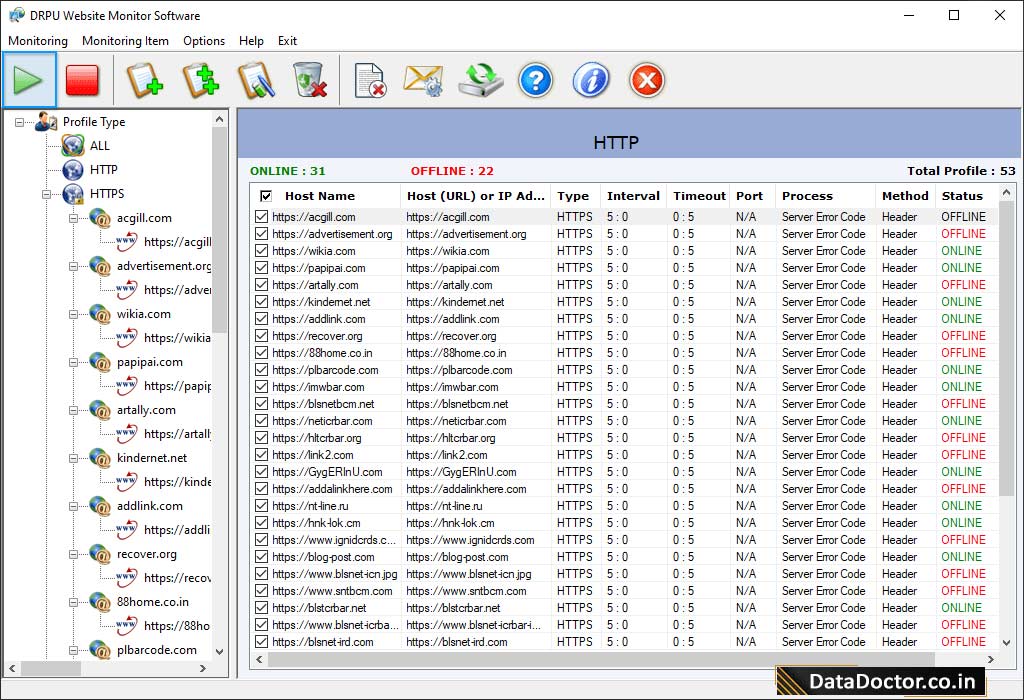Collapse the addlink.com tree node
The height and width of the screenshot is (700, 1024).
pyautogui.click(x=73, y=506)
